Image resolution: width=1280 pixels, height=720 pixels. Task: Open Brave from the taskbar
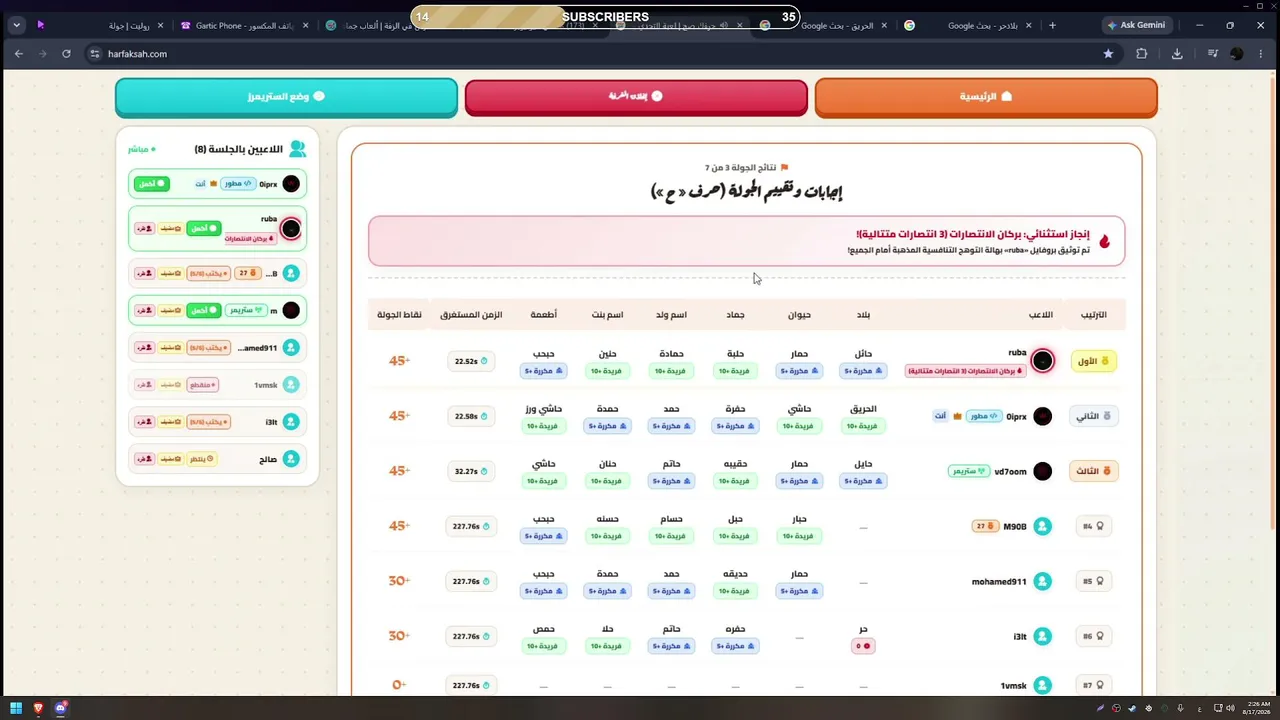[x=39, y=709]
